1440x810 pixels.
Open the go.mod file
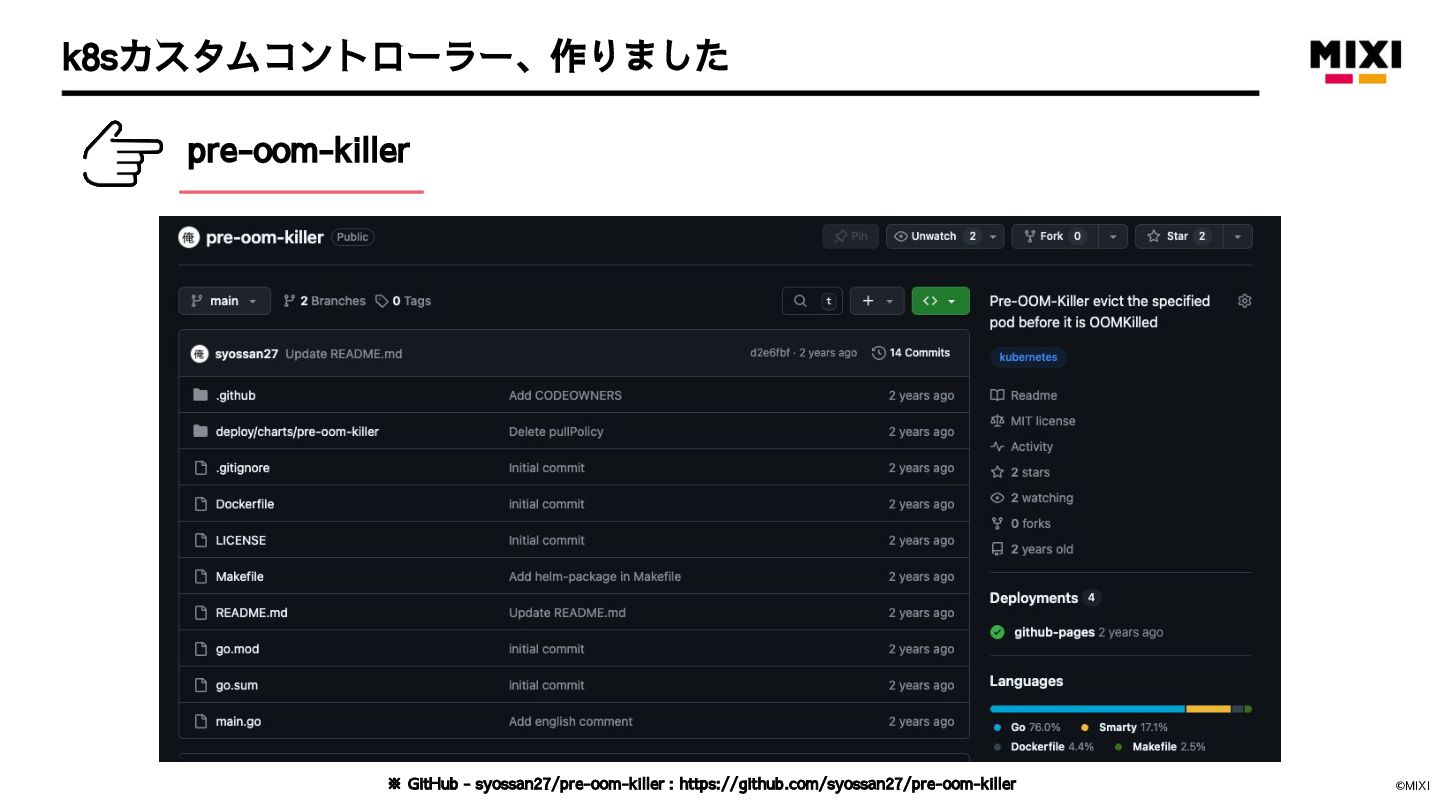pos(237,649)
